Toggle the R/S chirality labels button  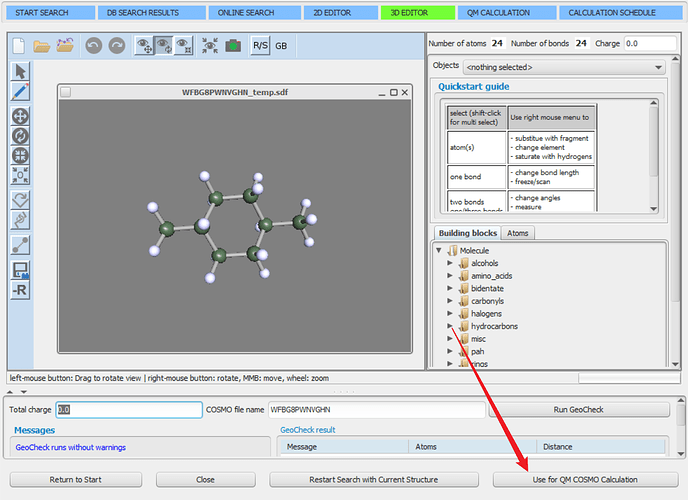click(260, 46)
